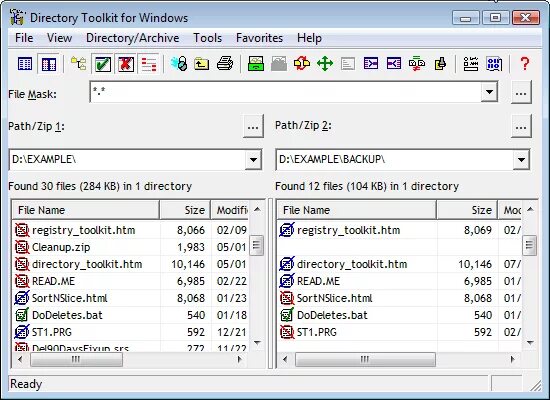Click the green four-way move arrows icon
The width and height of the screenshot is (550, 400).
325,64
